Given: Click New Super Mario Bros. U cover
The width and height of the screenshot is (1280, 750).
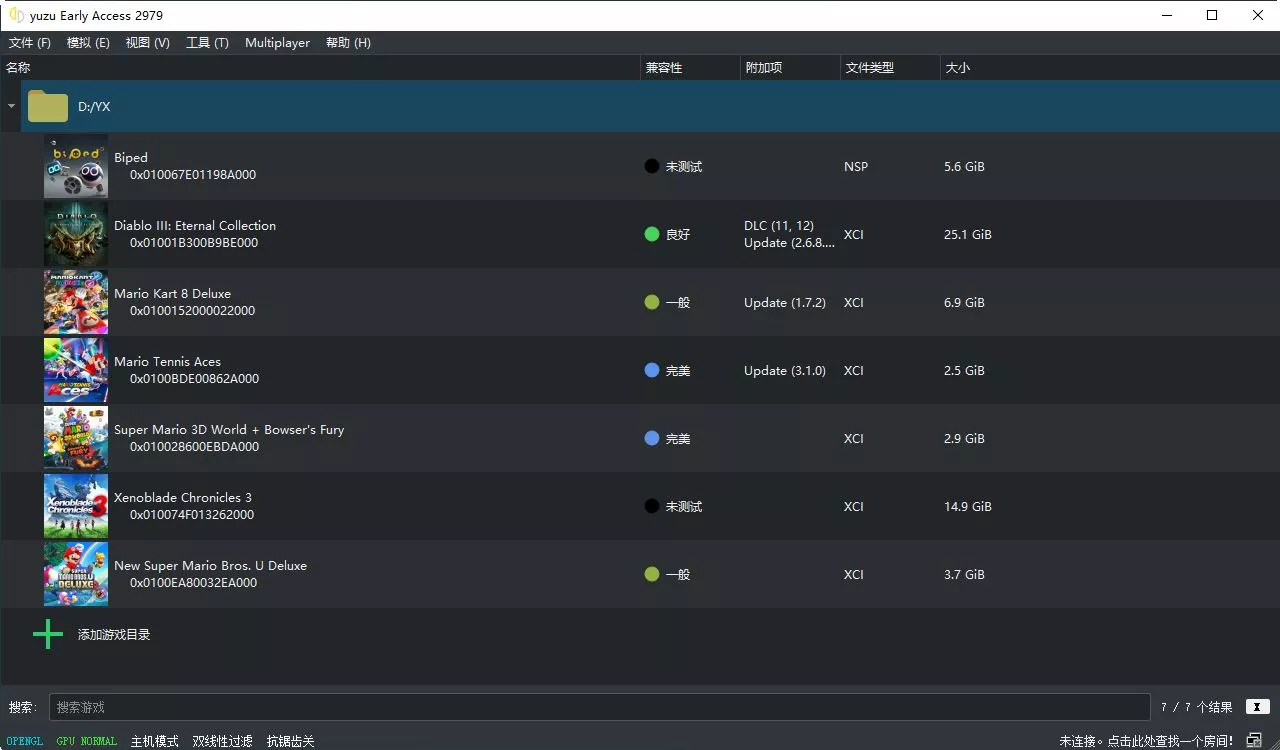Looking at the screenshot, I should 76,574.
